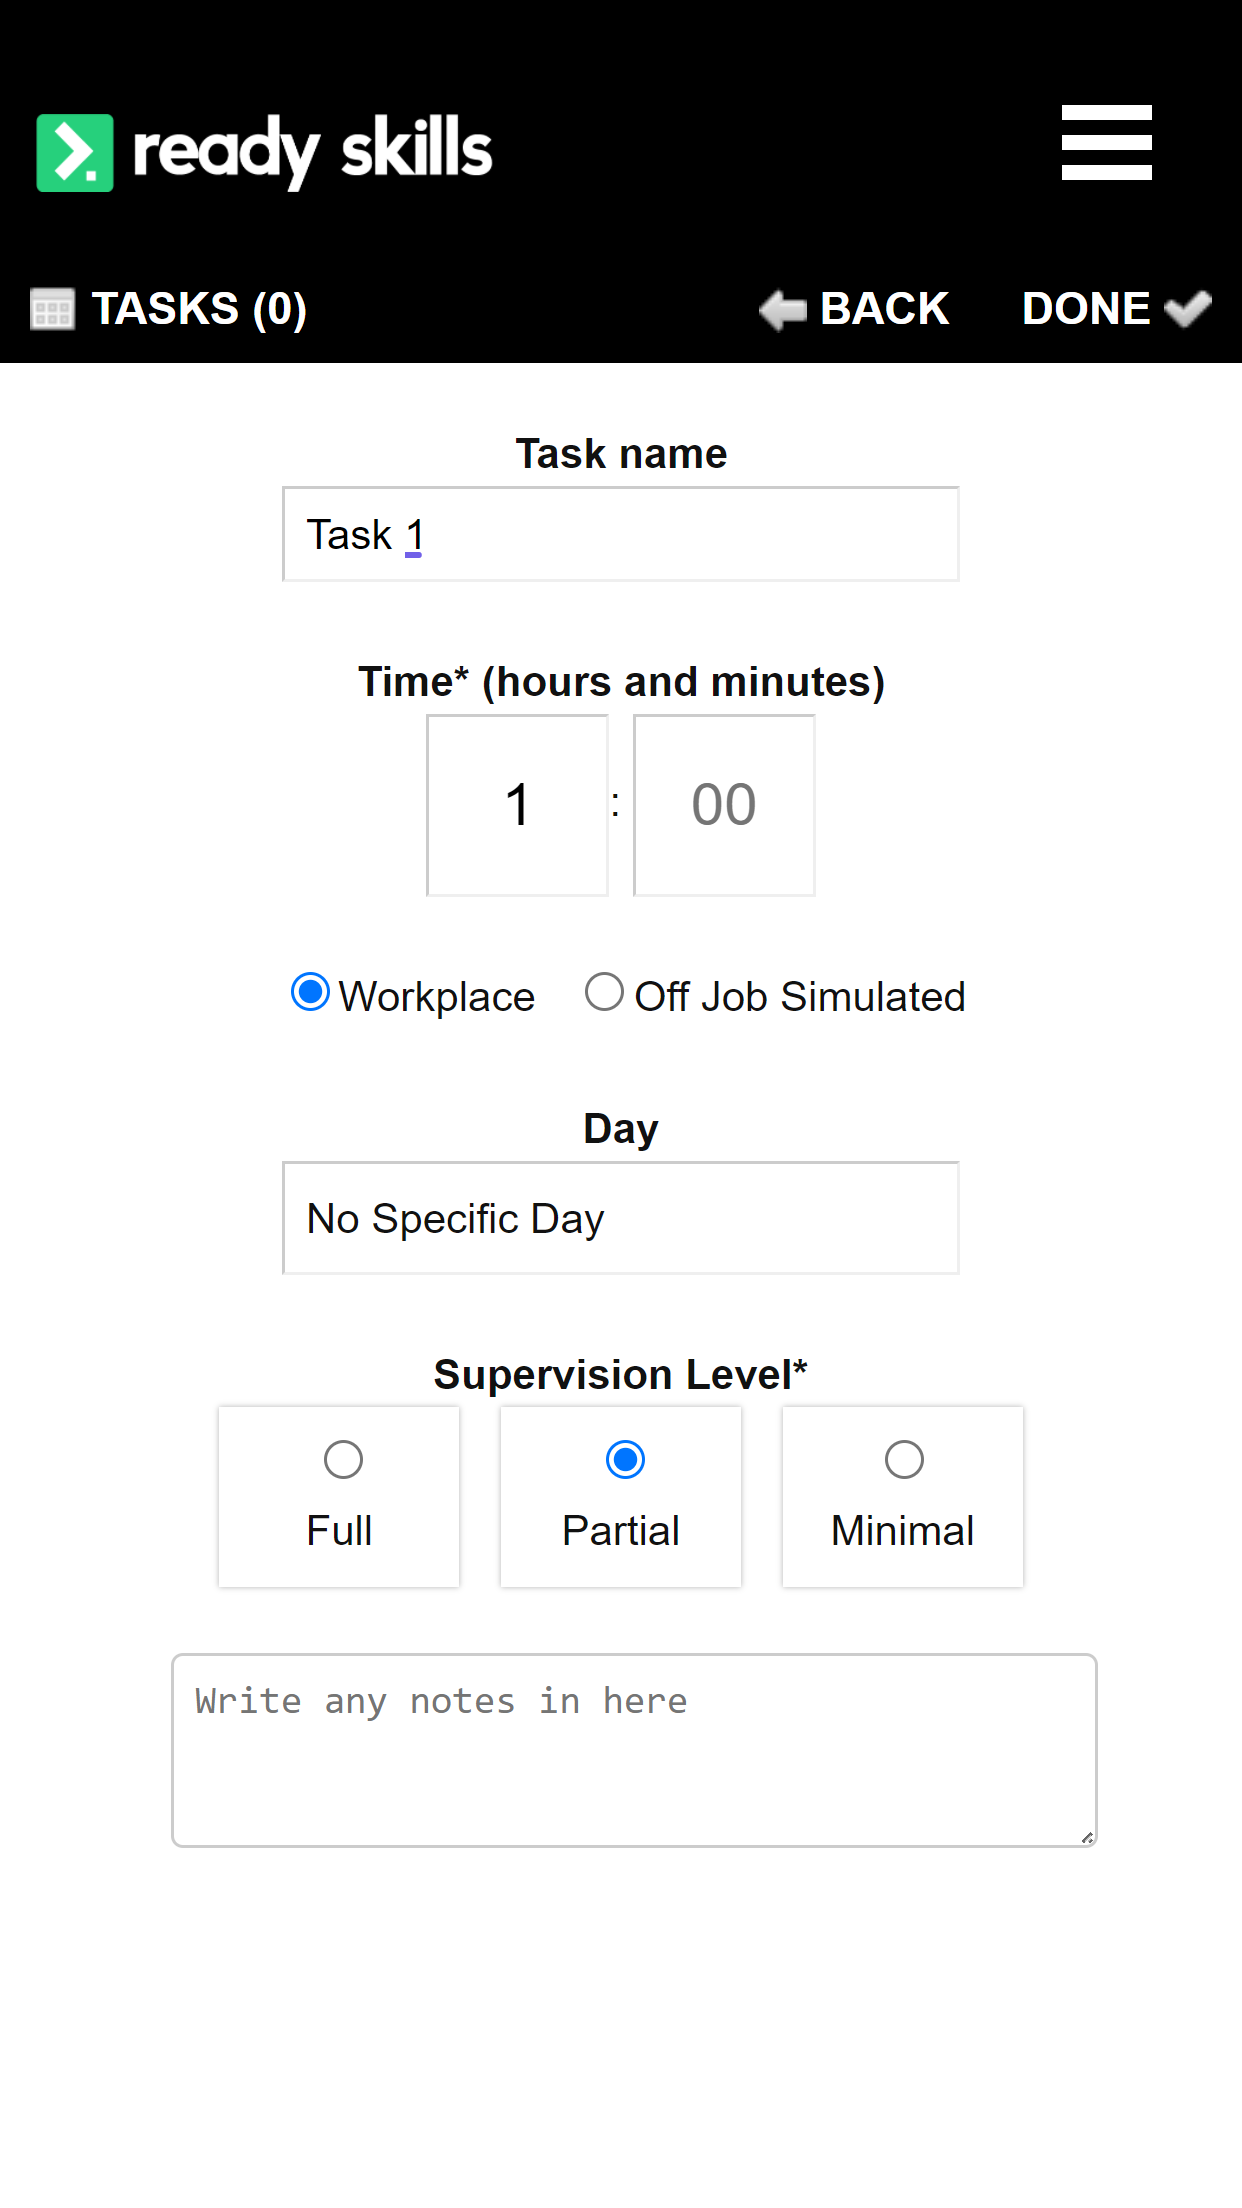Focus the hours time field

(517, 805)
